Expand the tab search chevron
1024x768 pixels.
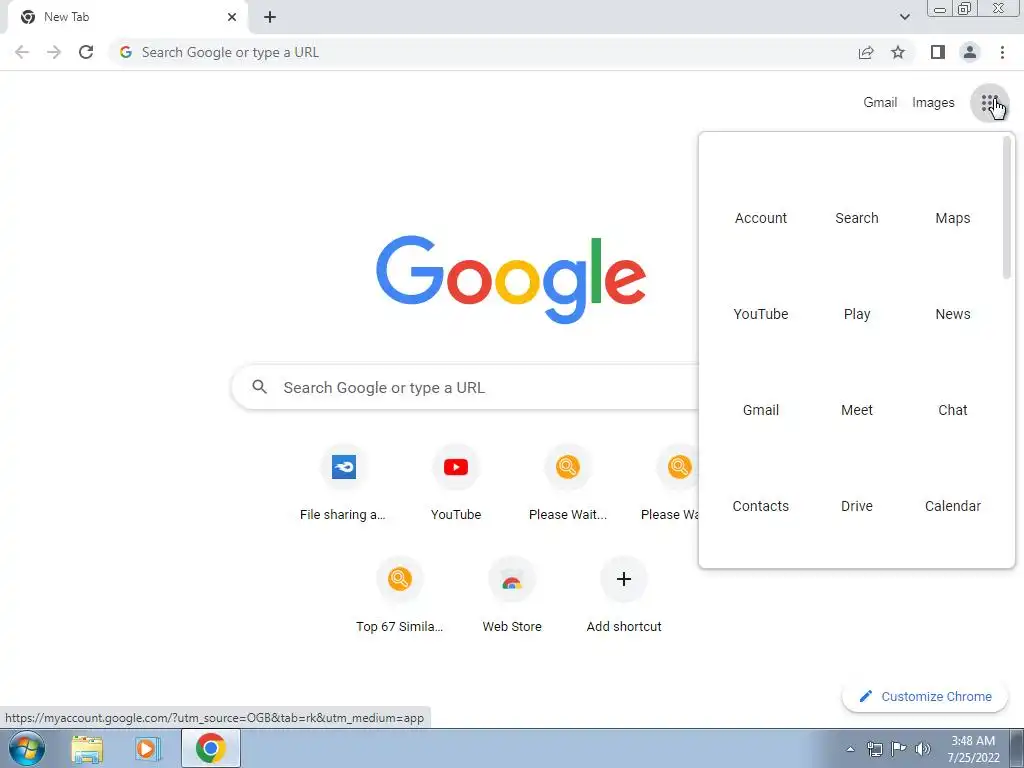tap(904, 17)
